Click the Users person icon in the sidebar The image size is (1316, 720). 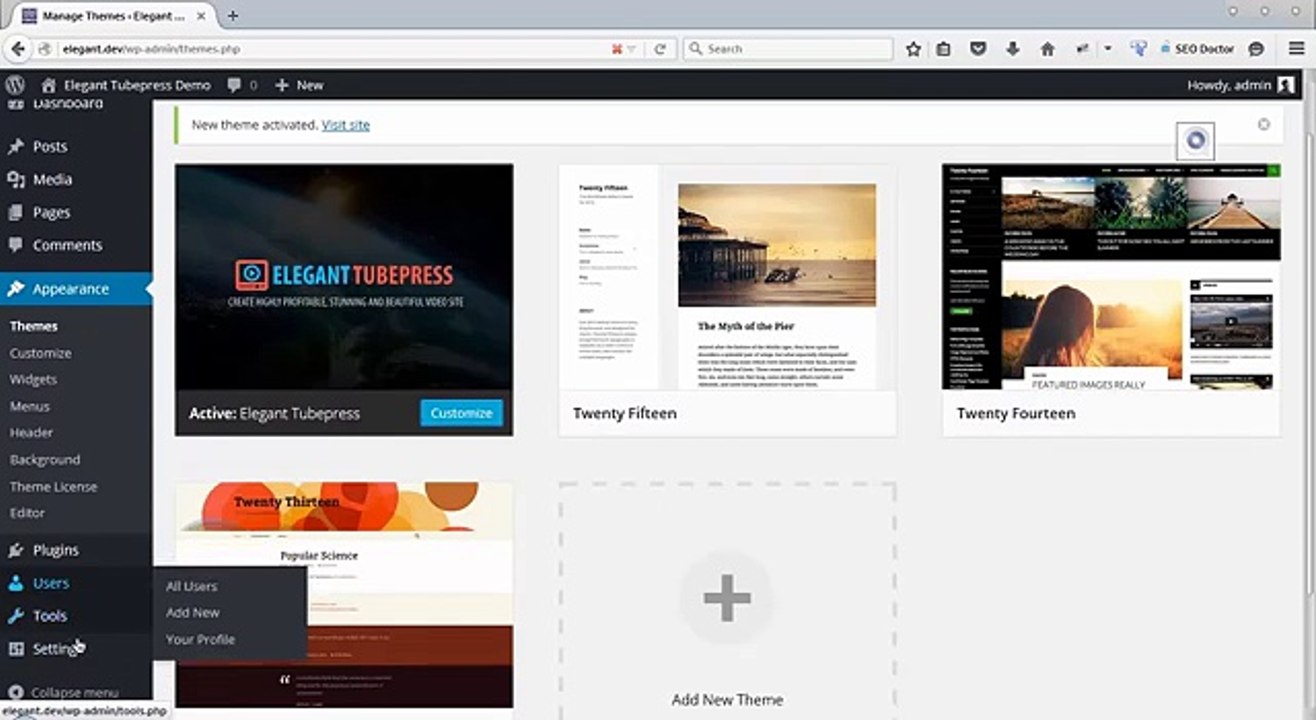[15, 583]
